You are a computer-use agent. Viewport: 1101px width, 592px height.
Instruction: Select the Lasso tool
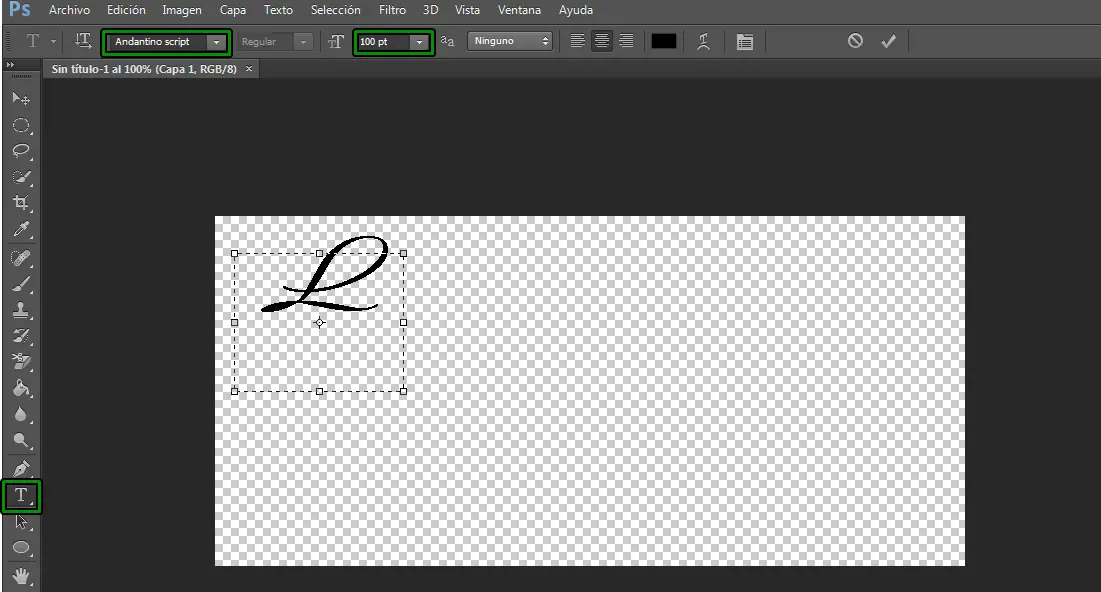point(21,151)
